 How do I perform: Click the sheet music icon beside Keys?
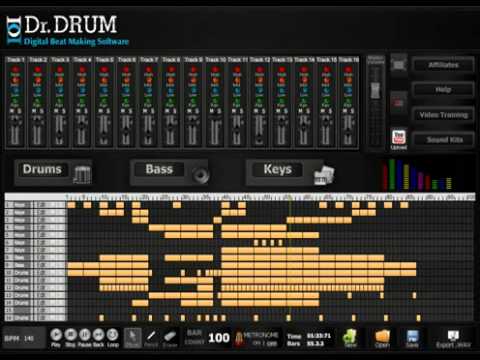pos(324,174)
